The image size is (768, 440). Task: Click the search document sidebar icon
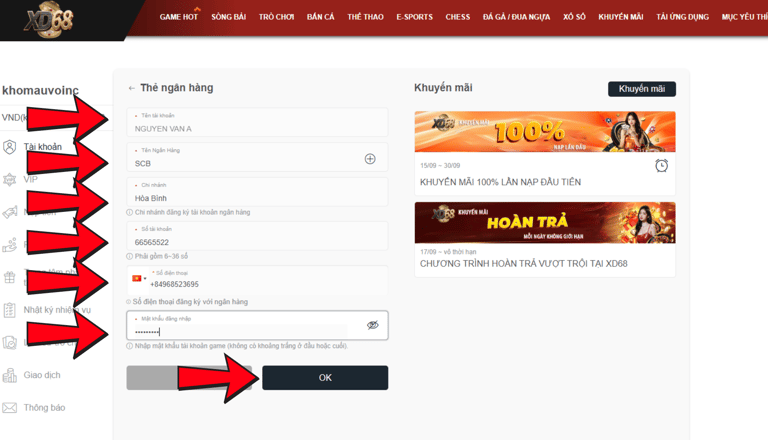pyautogui.click(x=9, y=342)
